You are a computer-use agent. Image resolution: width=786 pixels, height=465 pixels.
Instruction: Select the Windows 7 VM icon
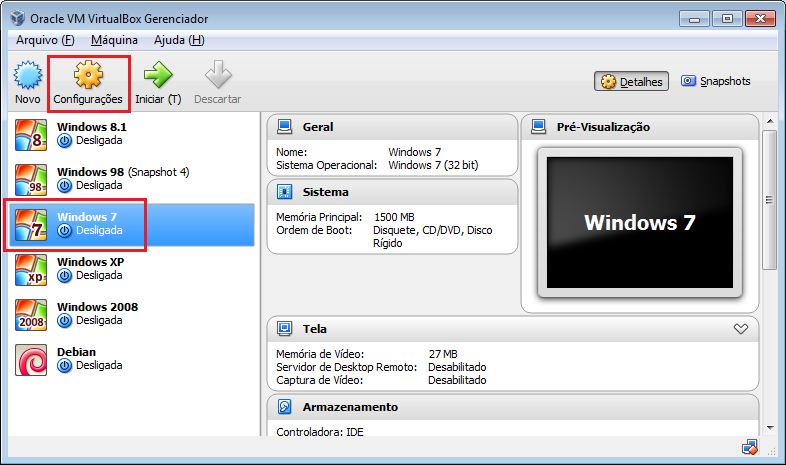[x=31, y=225]
